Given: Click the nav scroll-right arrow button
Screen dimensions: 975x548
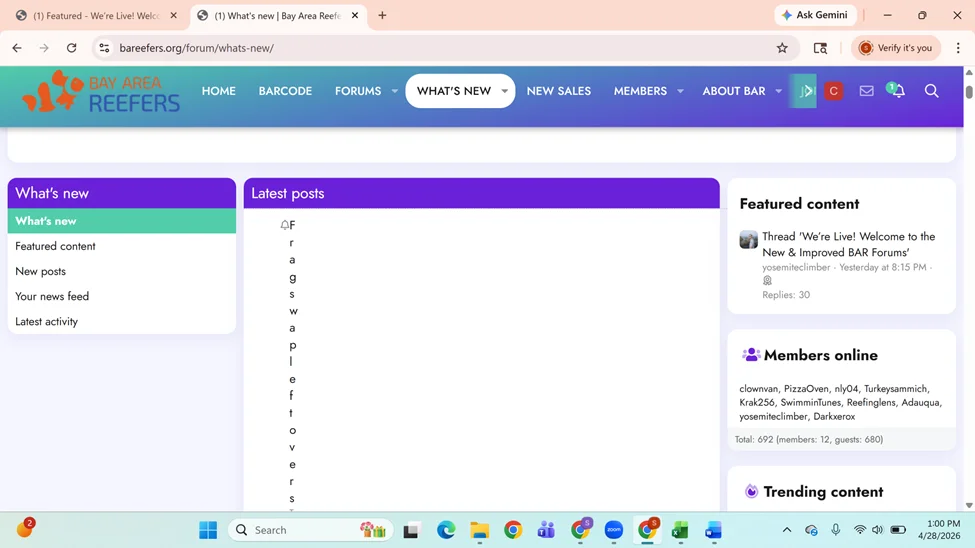Looking at the screenshot, I should (x=805, y=91).
